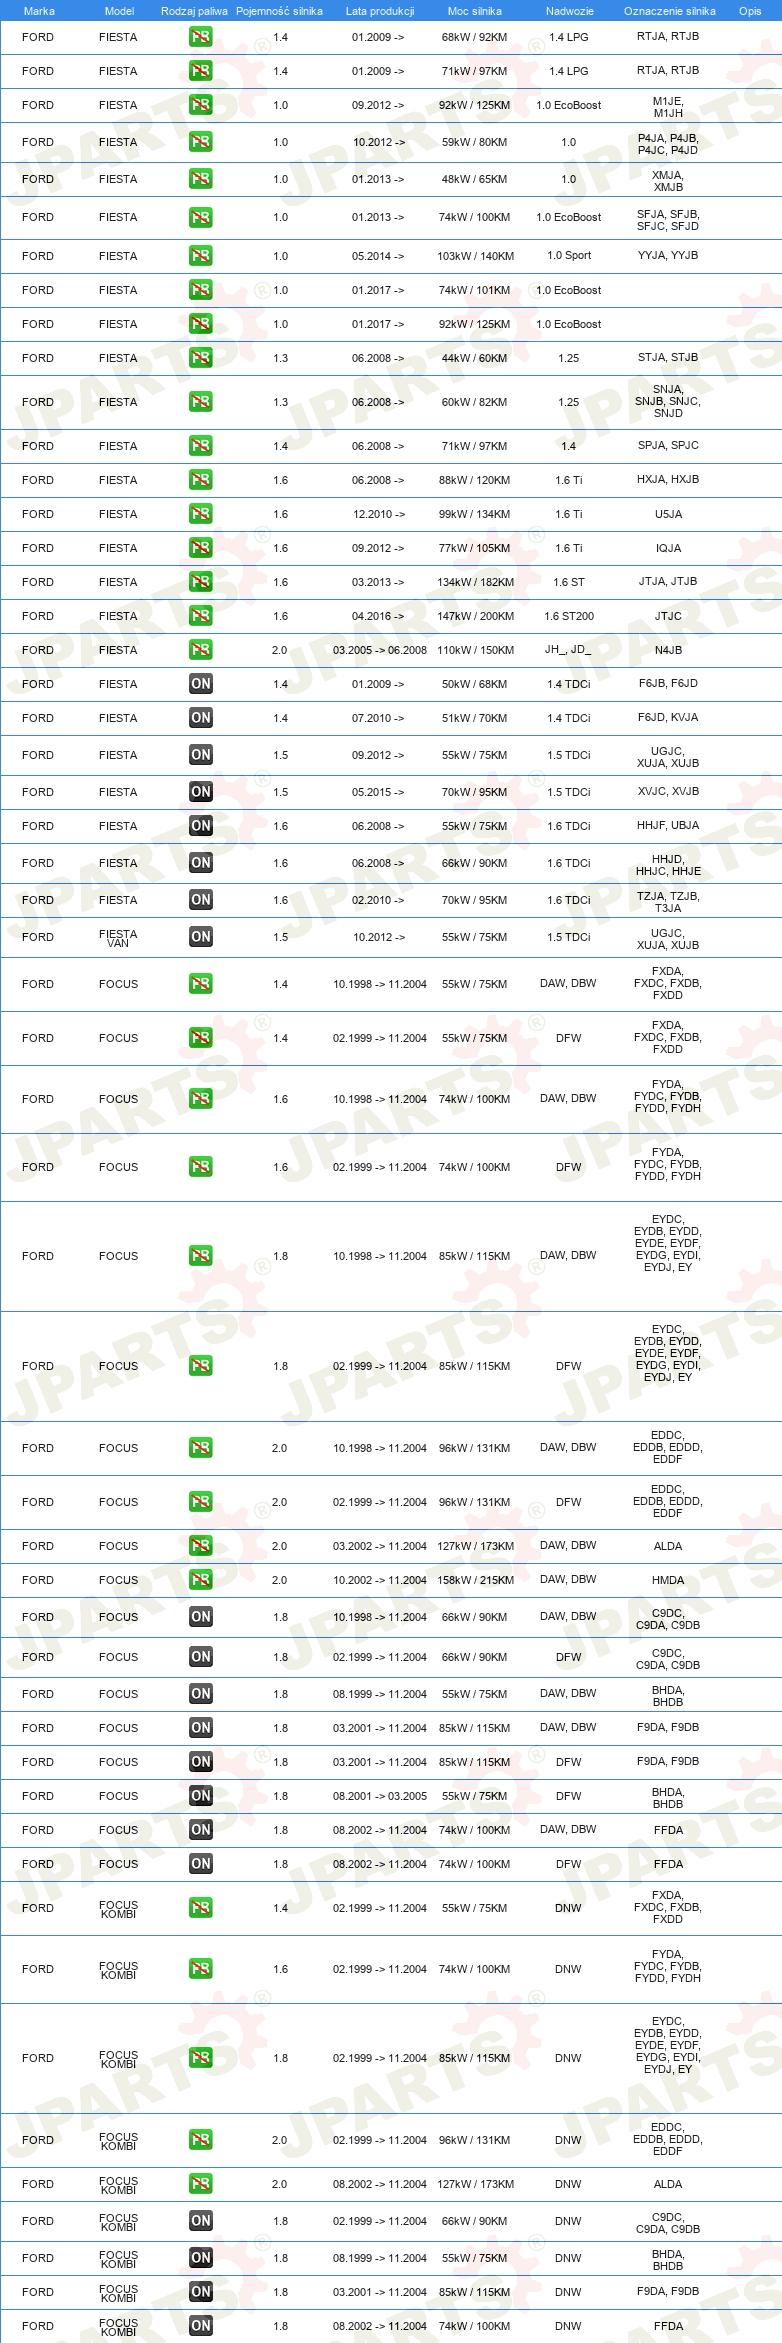Select the 44kW / 60KM power cell
Viewport: 782px width, 2343px height.
pos(475,358)
